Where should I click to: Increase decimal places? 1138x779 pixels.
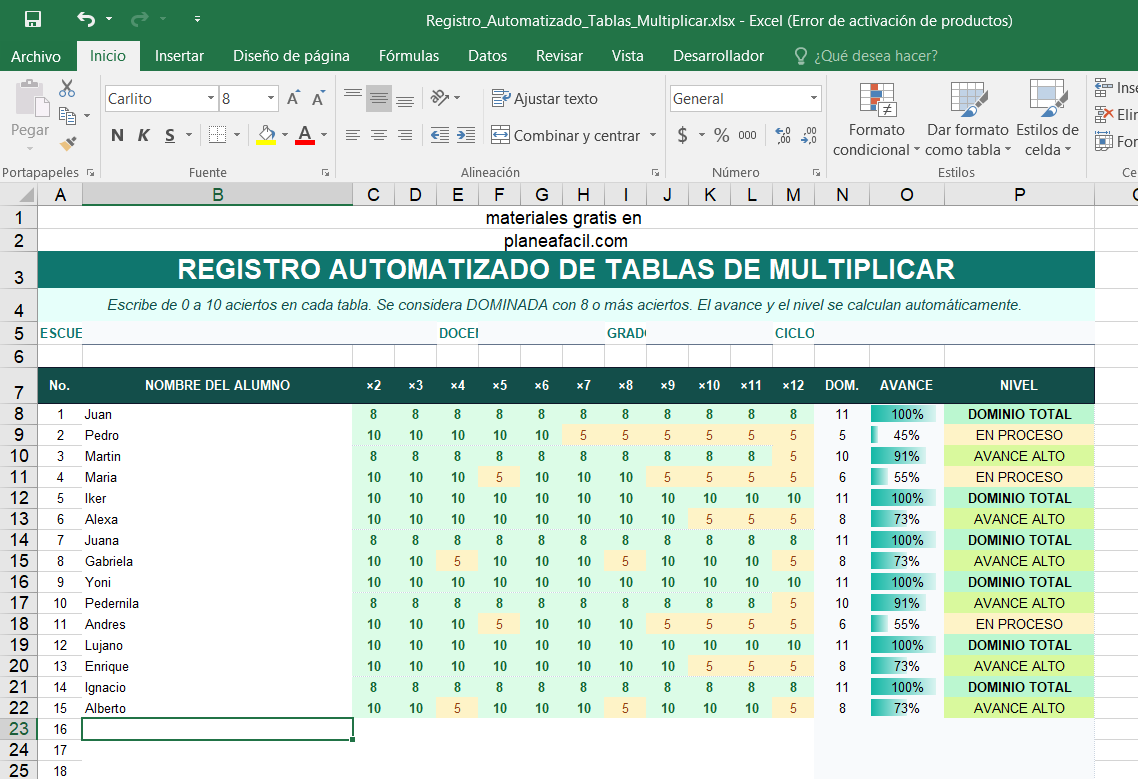pos(783,135)
